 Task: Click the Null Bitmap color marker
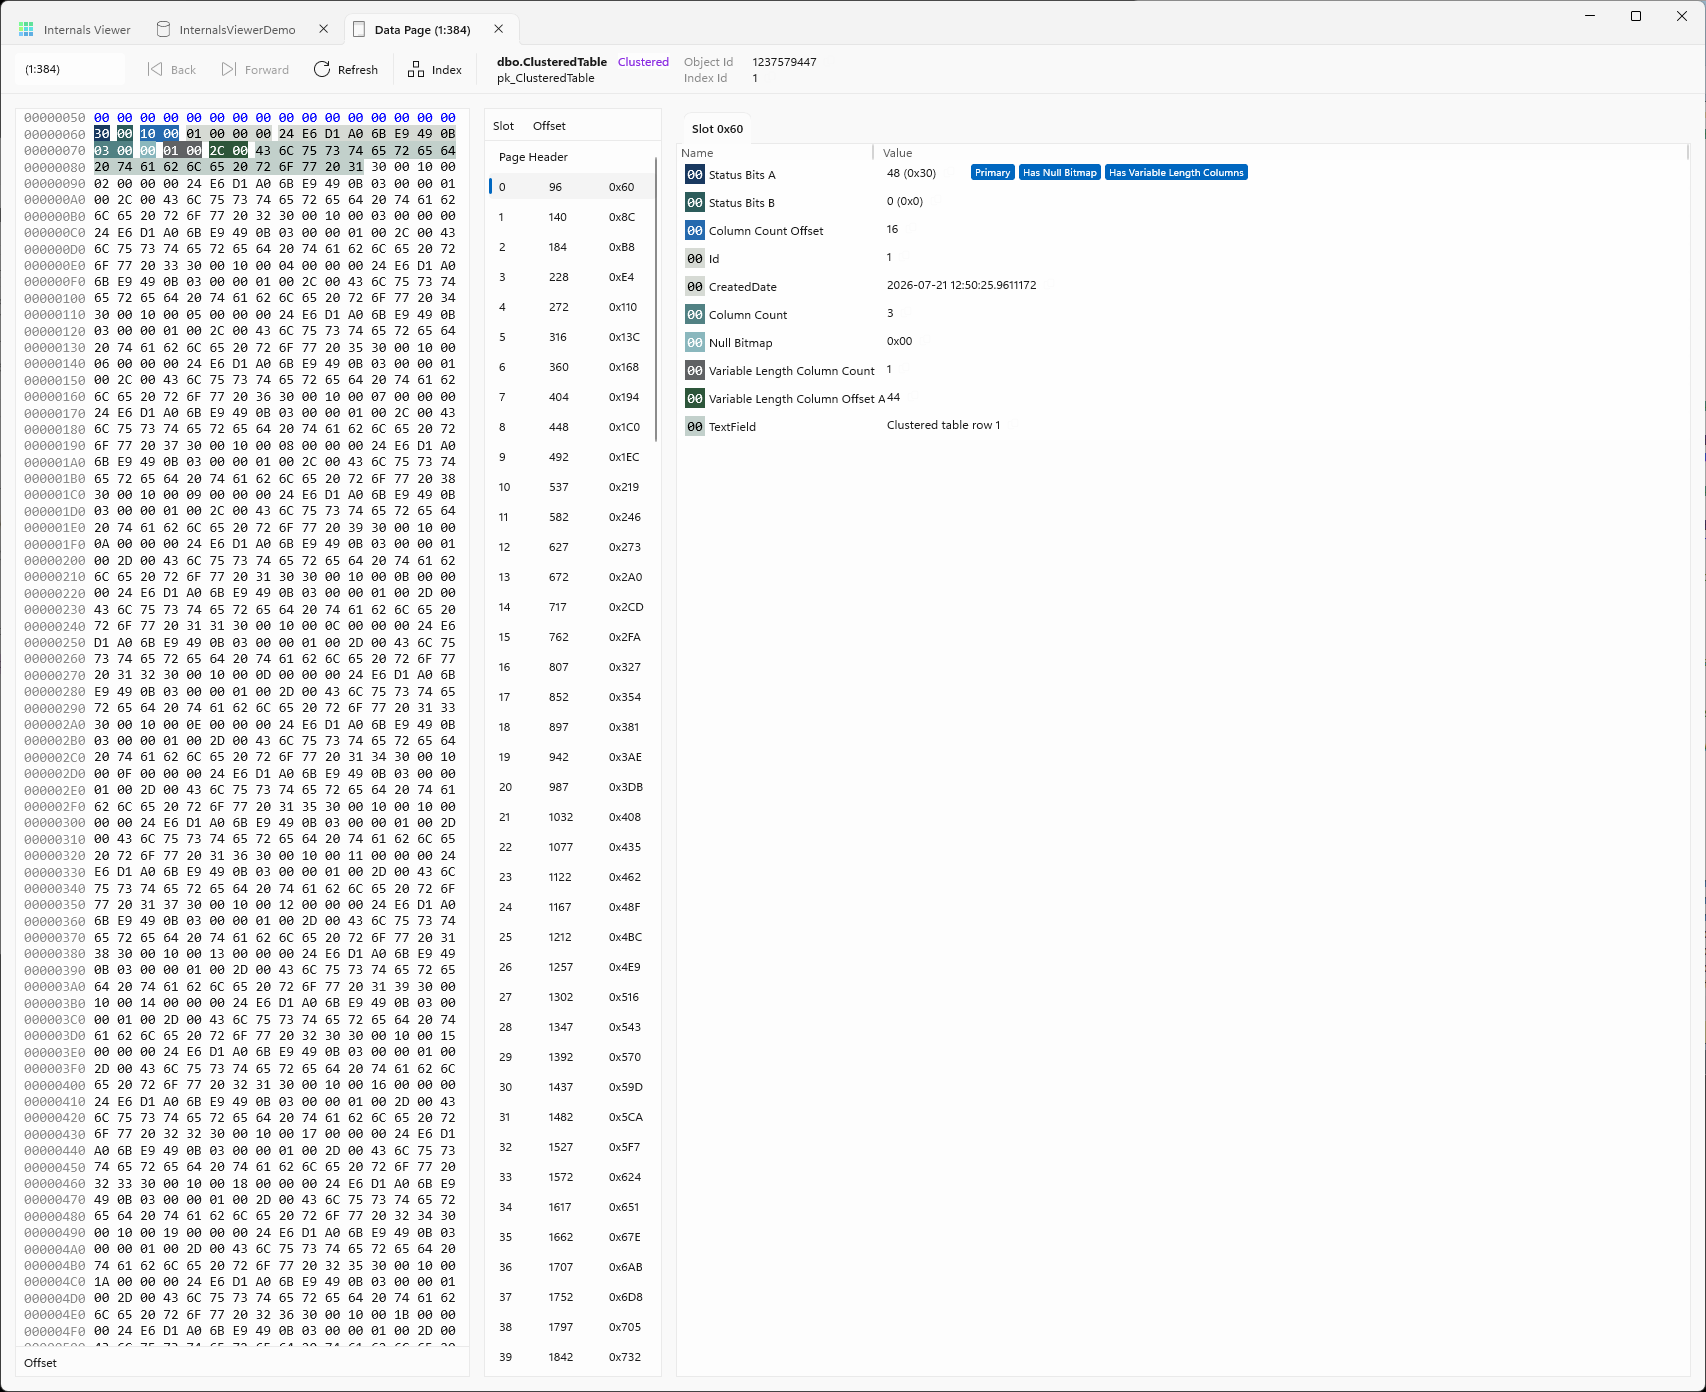pyautogui.click(x=695, y=343)
